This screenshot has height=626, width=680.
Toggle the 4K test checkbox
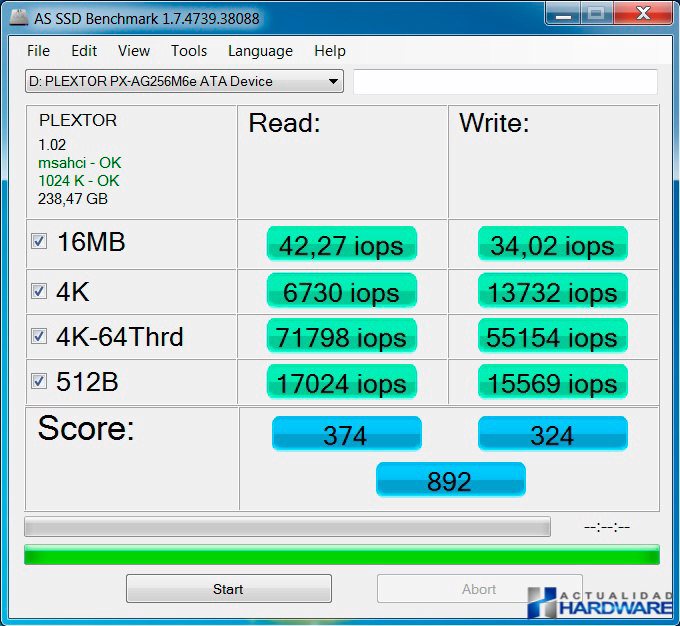click(39, 291)
